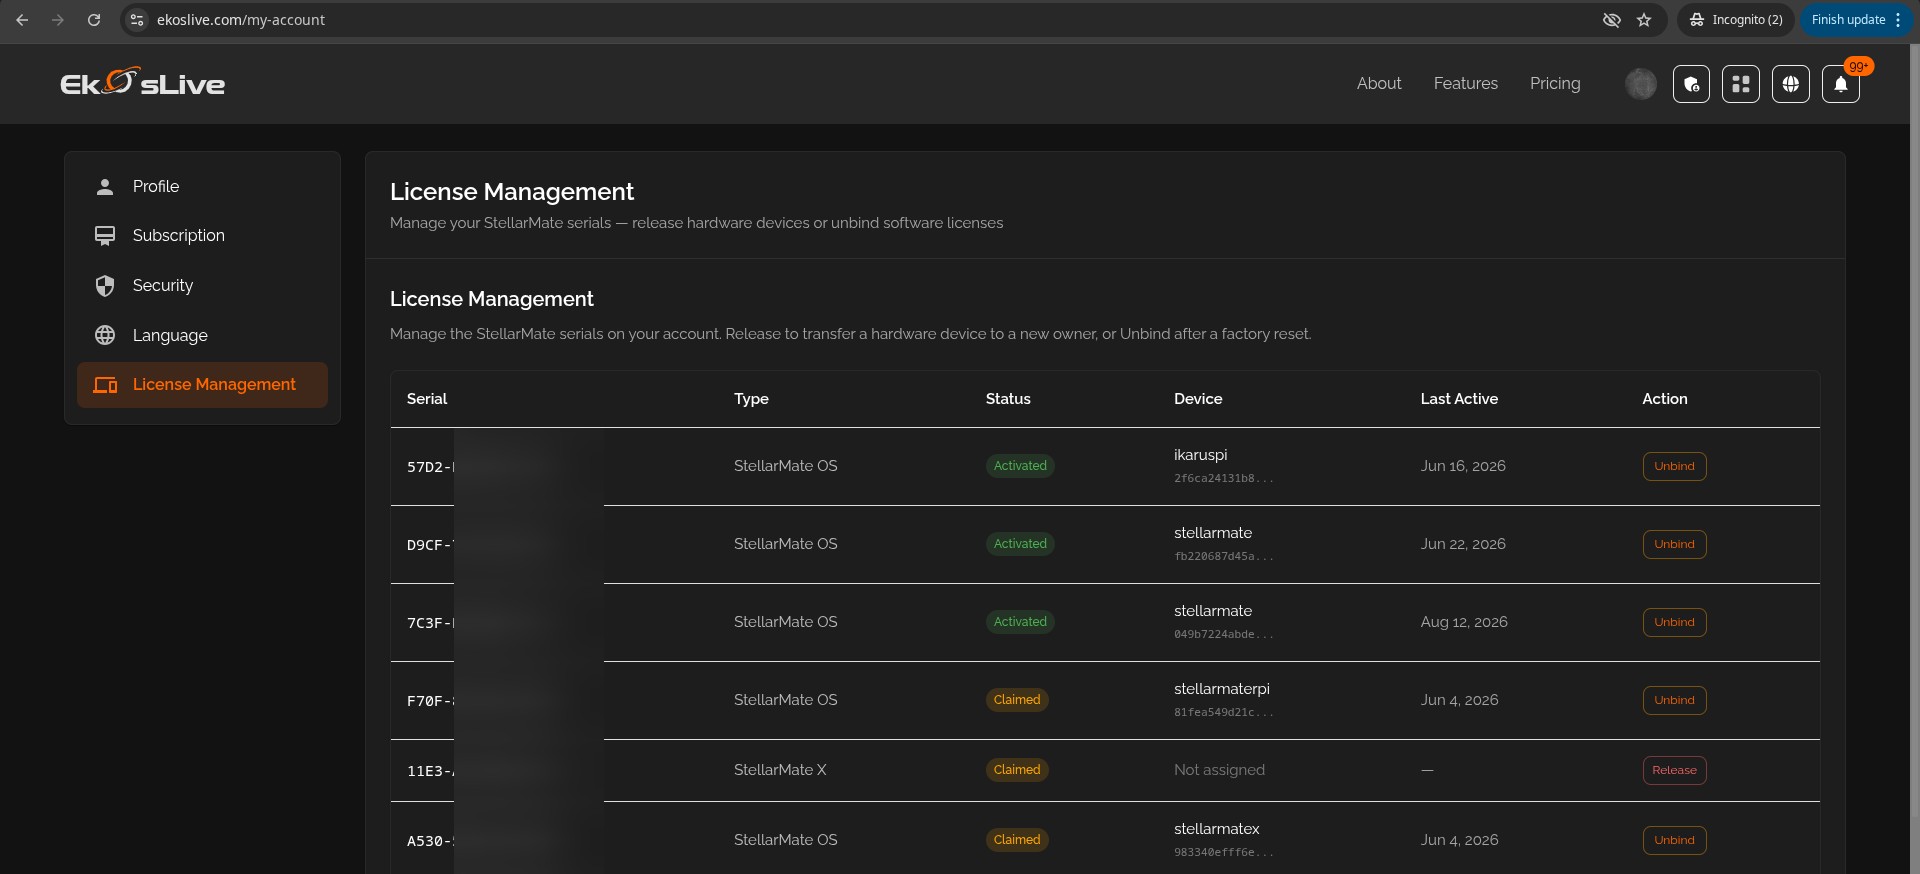
Task: Click the browser forward arrow
Action: tap(58, 20)
